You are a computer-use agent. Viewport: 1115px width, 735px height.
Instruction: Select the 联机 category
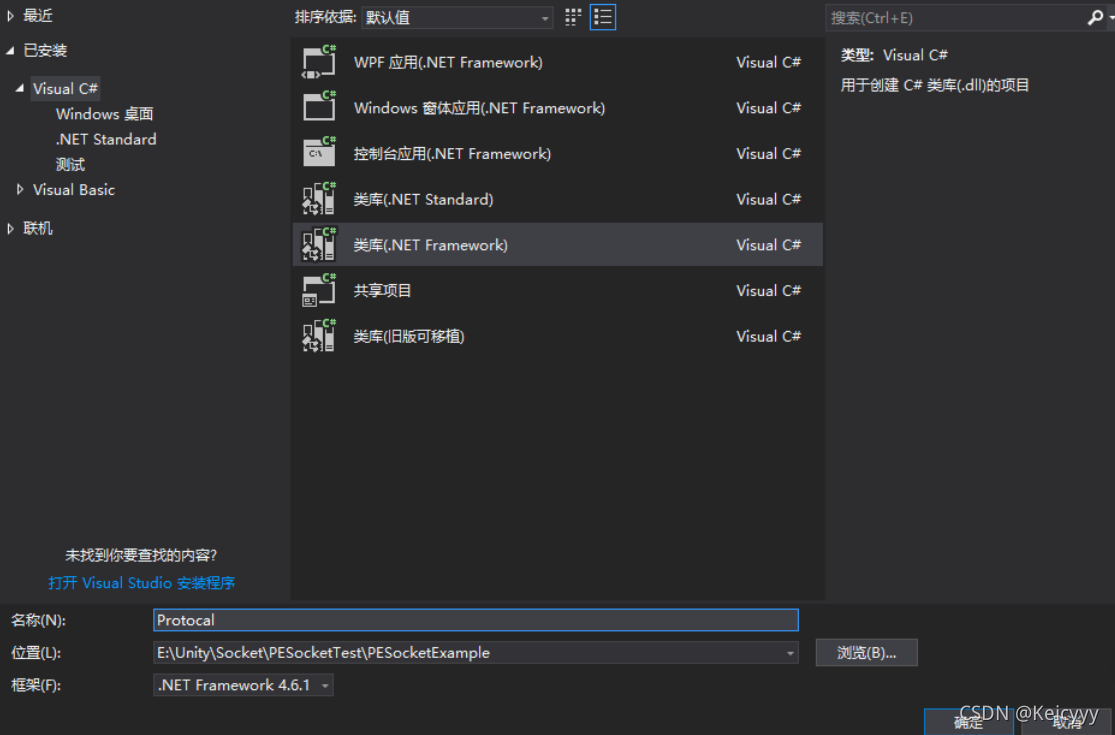pos(37,228)
